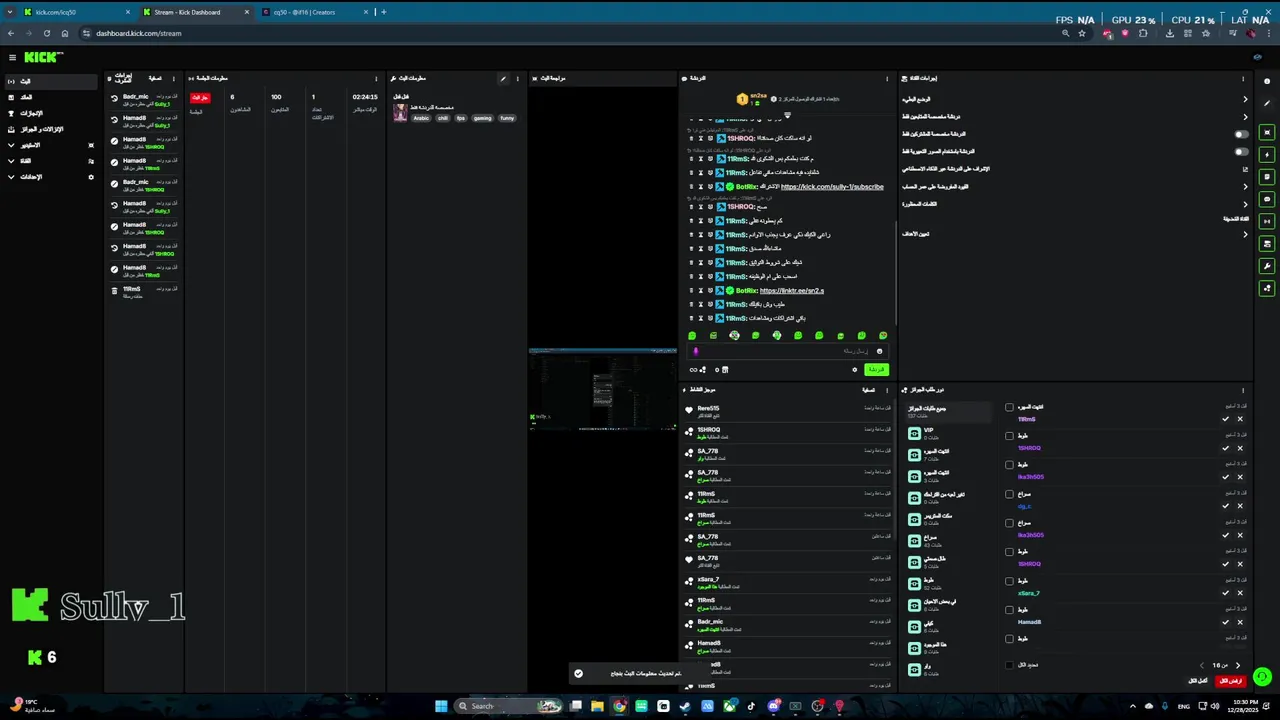Open the stream info panel three-dot menu
Viewport: 1280px width, 720px height.
[x=517, y=78]
